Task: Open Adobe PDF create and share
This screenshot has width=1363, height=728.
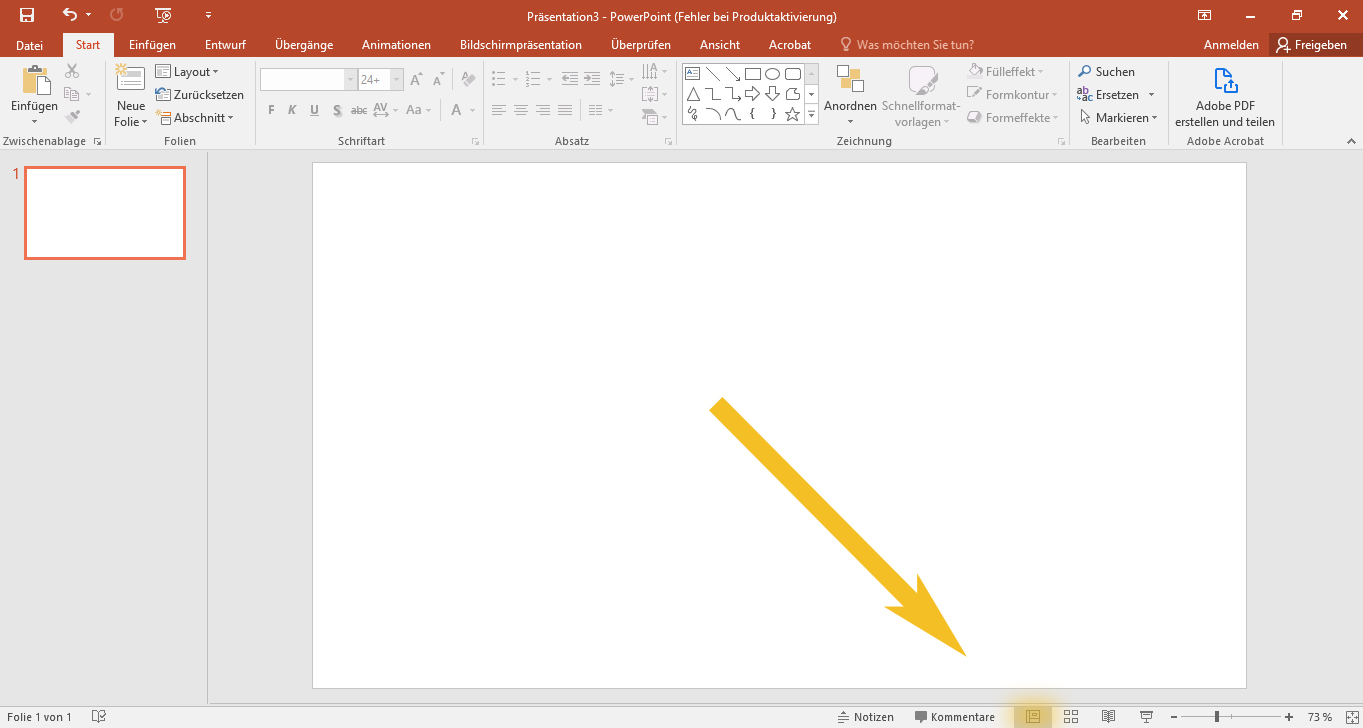Action: click(1225, 97)
